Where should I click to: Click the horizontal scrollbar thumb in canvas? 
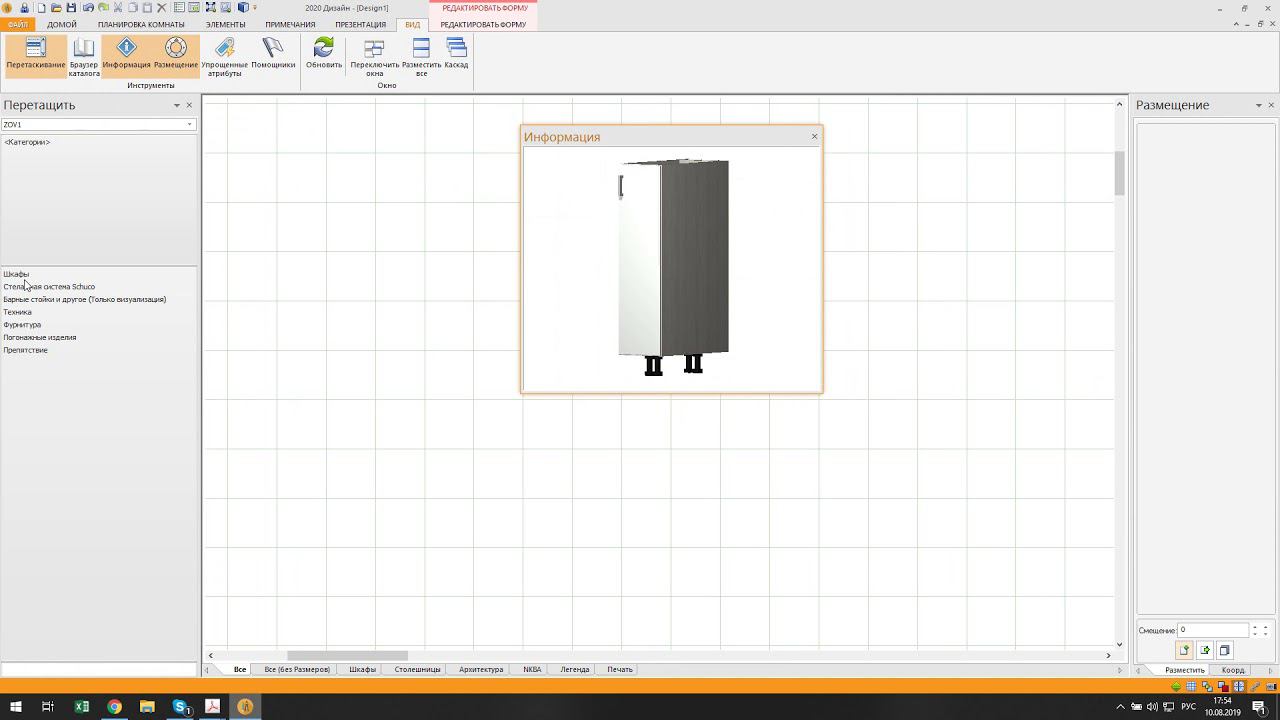tap(347, 655)
